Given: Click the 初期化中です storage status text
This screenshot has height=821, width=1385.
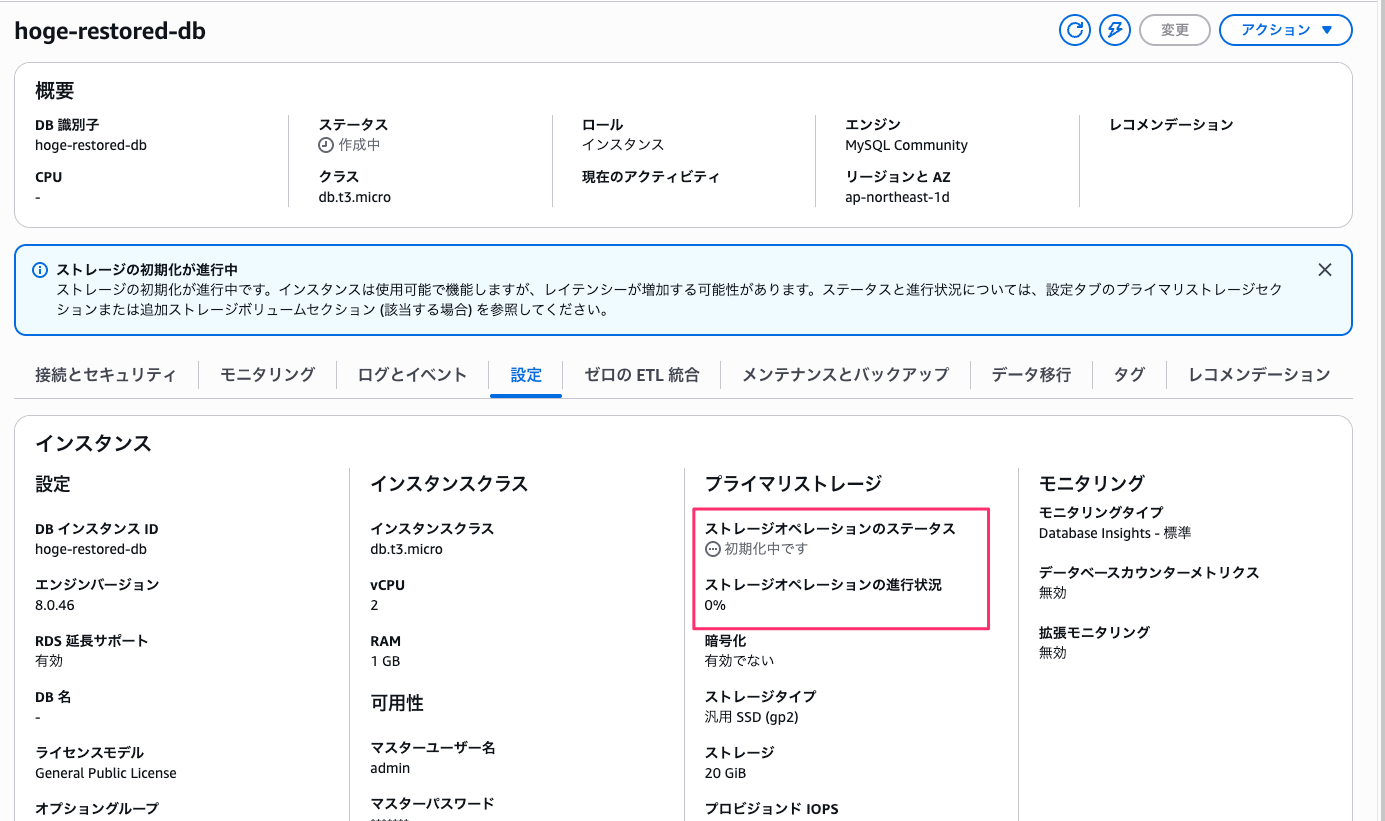Looking at the screenshot, I should [766, 549].
